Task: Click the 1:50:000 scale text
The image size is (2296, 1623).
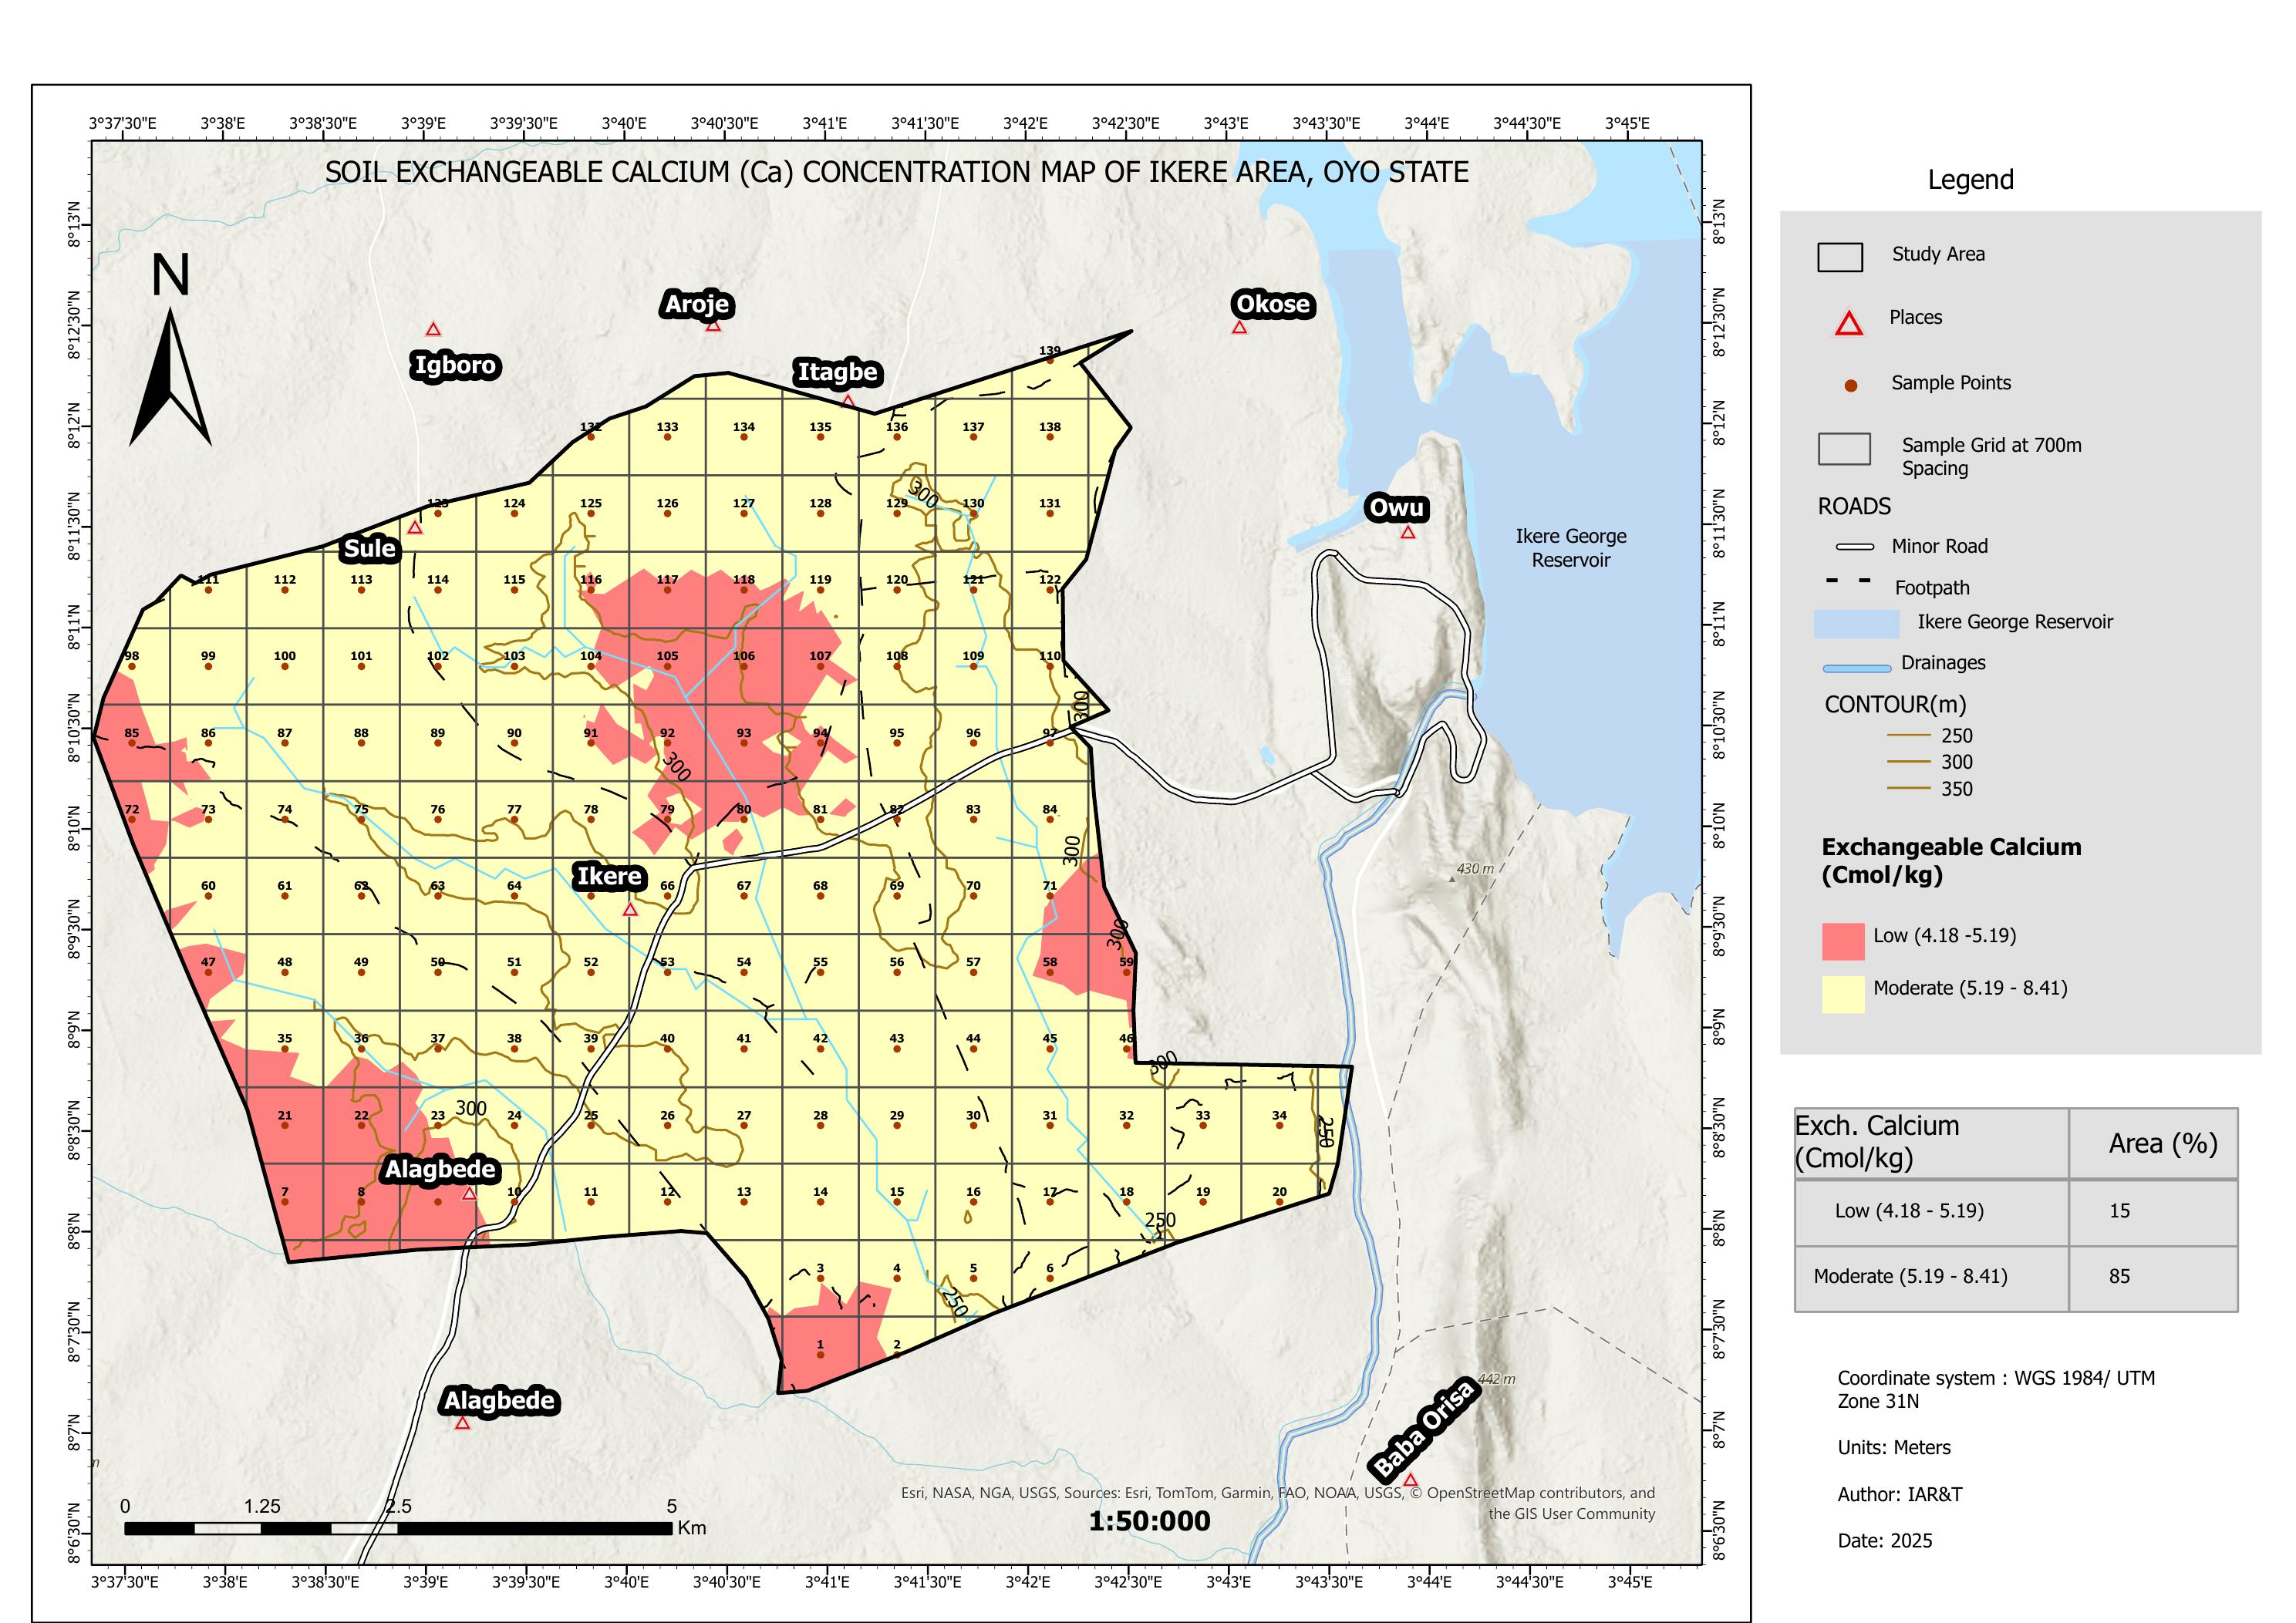Action: [x=1149, y=1521]
